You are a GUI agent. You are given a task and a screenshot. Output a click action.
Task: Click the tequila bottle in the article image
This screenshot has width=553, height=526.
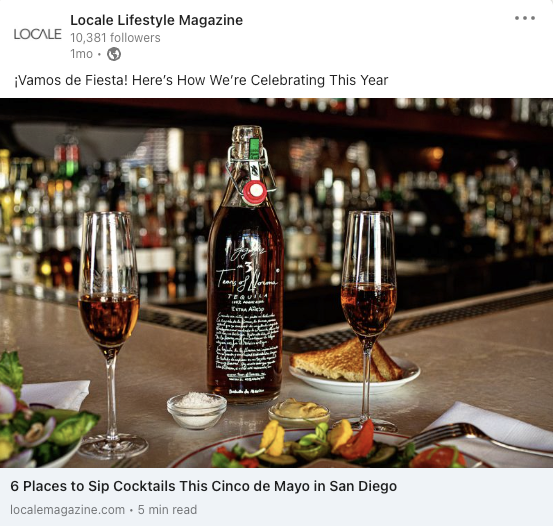[x=246, y=265]
